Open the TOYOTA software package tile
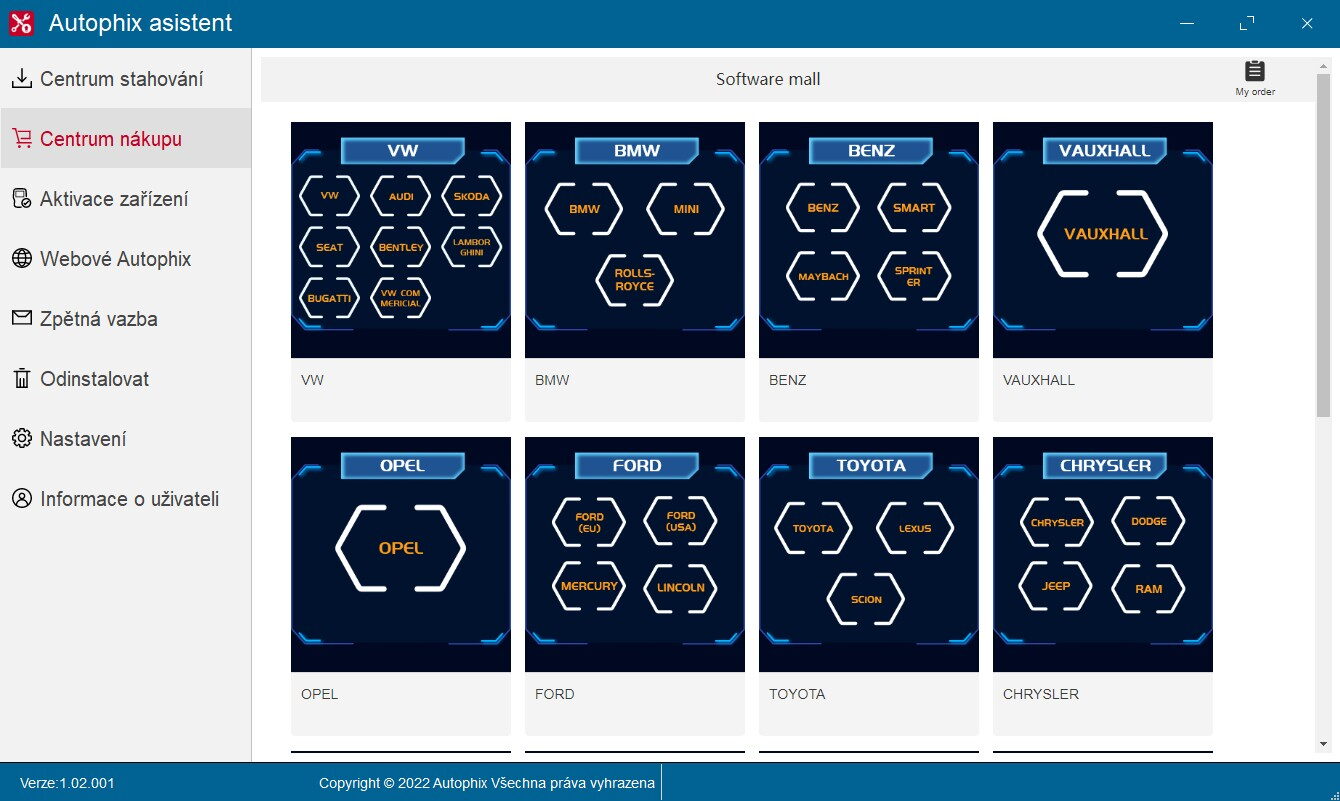The height and width of the screenshot is (801, 1340). [868, 554]
